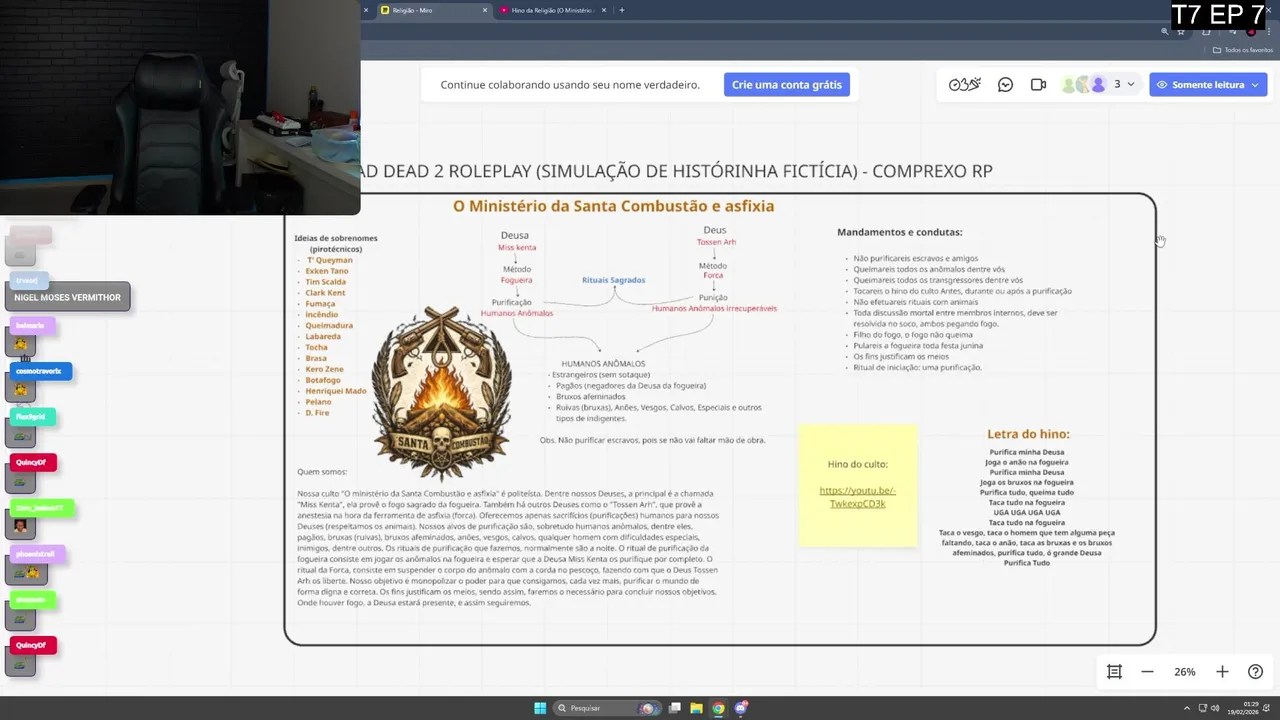1280x720 pixels.
Task: Select the yellow Hino do culto sticky note
Action: tap(858, 485)
